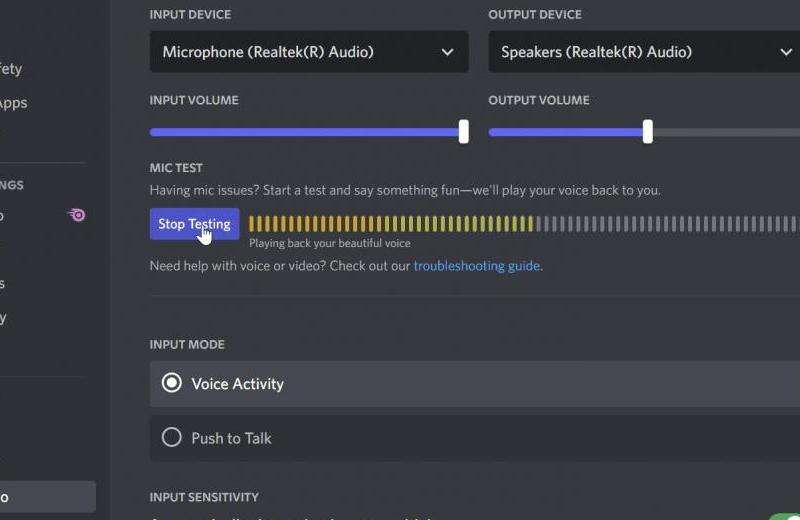Click the pink Nitro swirl icon in sidebar

pyautogui.click(x=76, y=215)
